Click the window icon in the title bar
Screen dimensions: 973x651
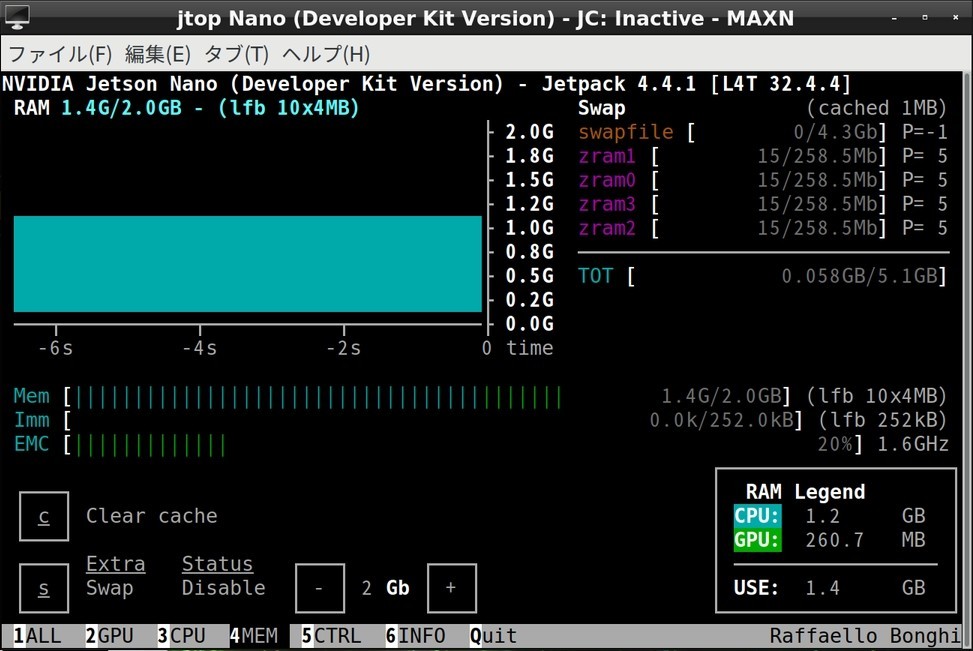tap(17, 17)
